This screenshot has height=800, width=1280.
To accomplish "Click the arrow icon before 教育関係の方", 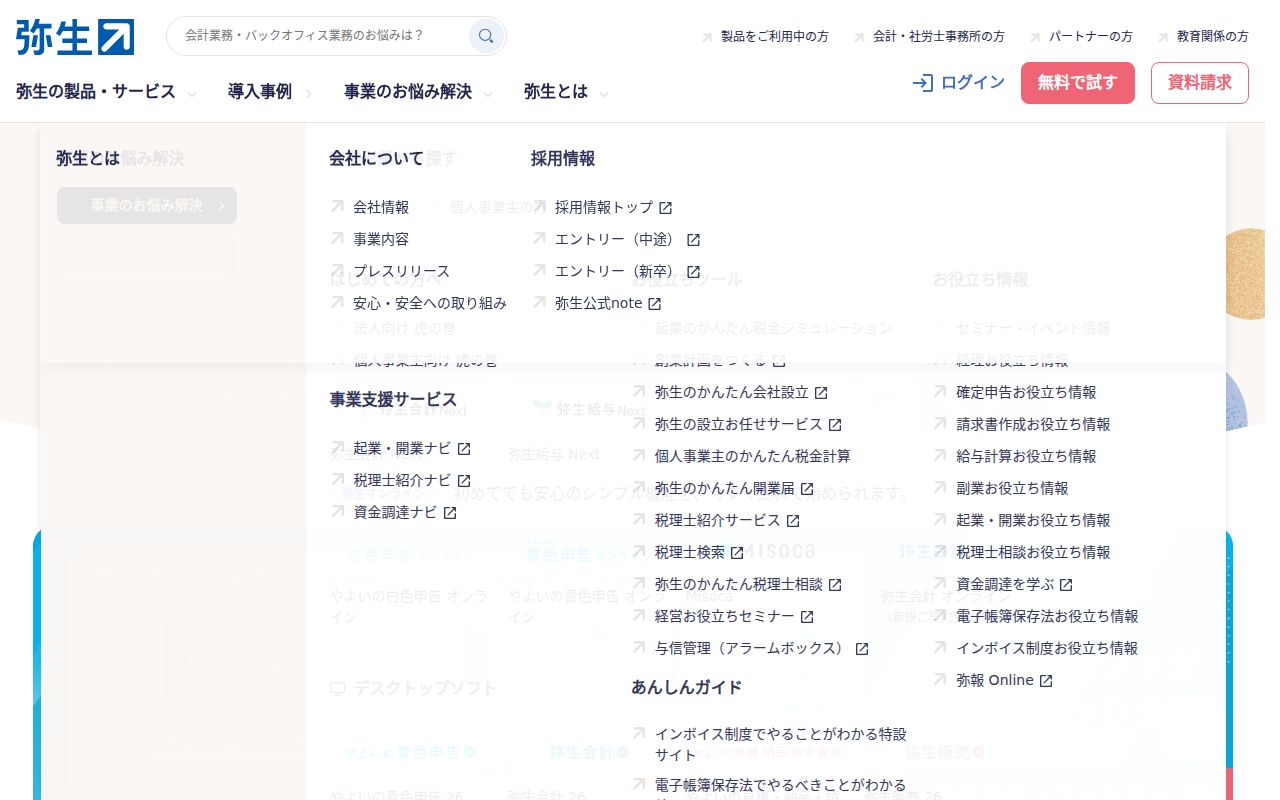I will tap(1163, 37).
